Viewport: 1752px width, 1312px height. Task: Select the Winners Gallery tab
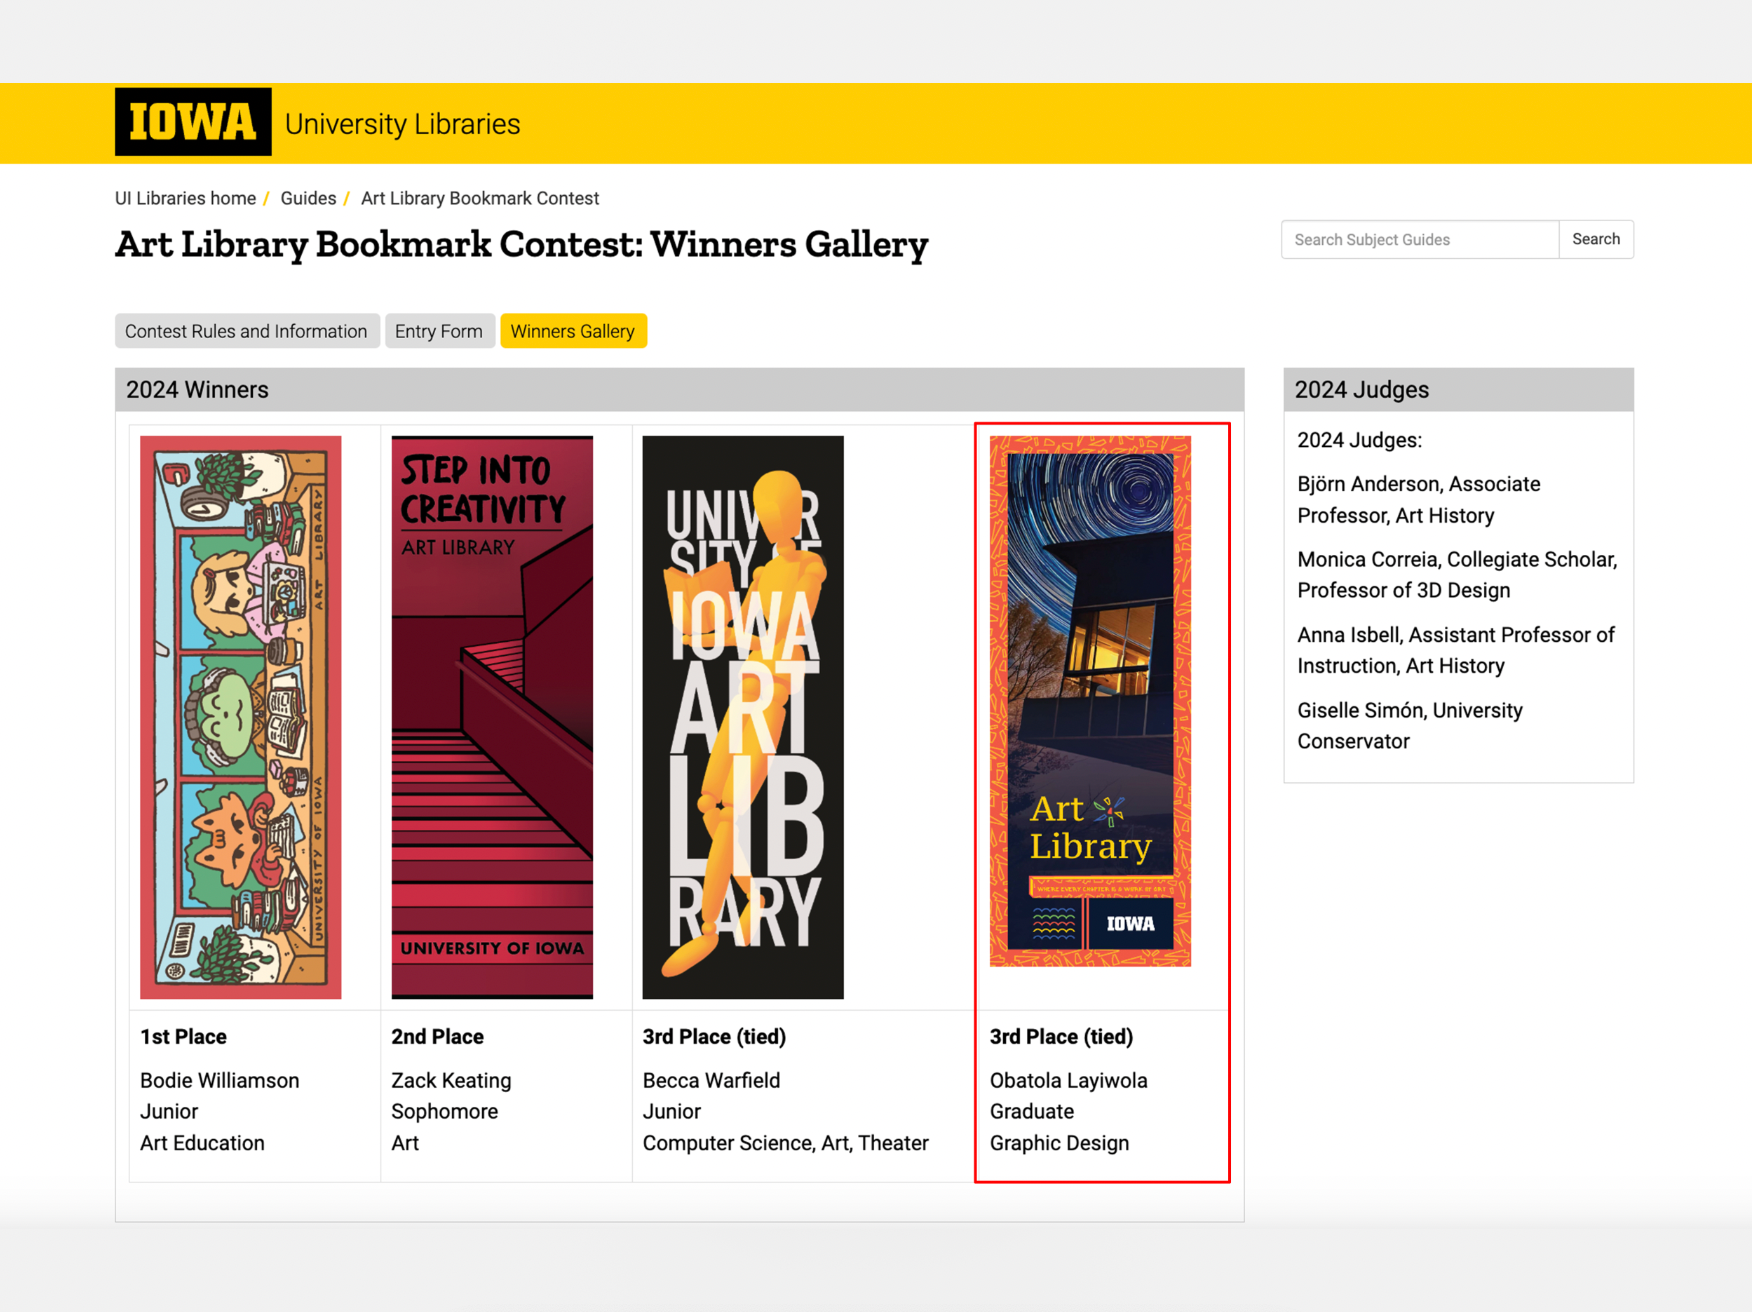click(573, 331)
